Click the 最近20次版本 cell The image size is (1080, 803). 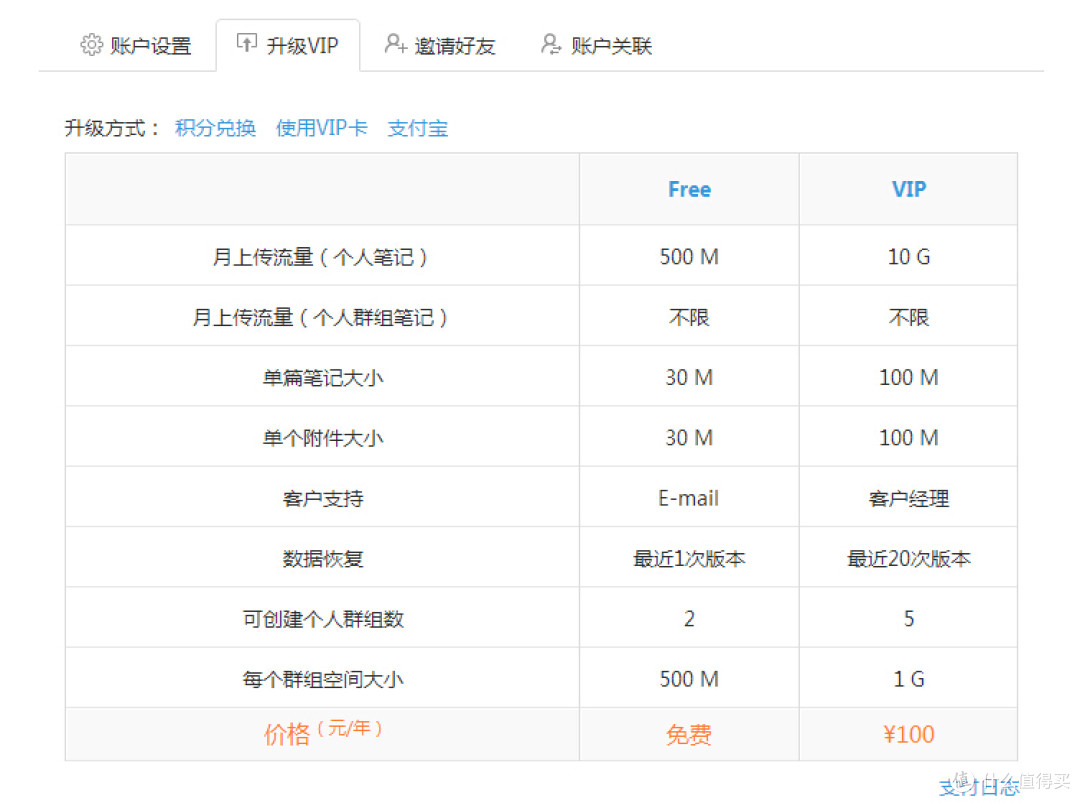pos(909,559)
